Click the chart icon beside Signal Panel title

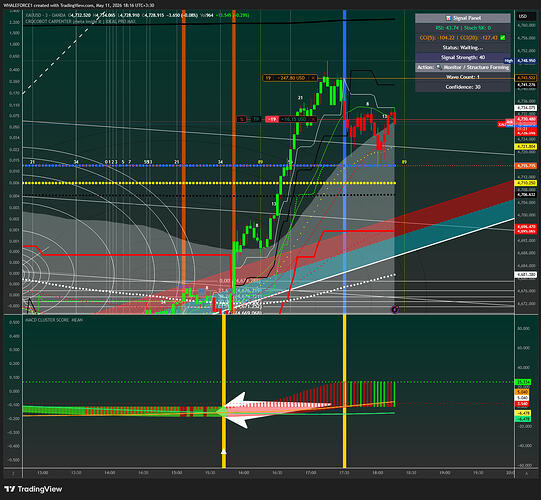pos(448,18)
